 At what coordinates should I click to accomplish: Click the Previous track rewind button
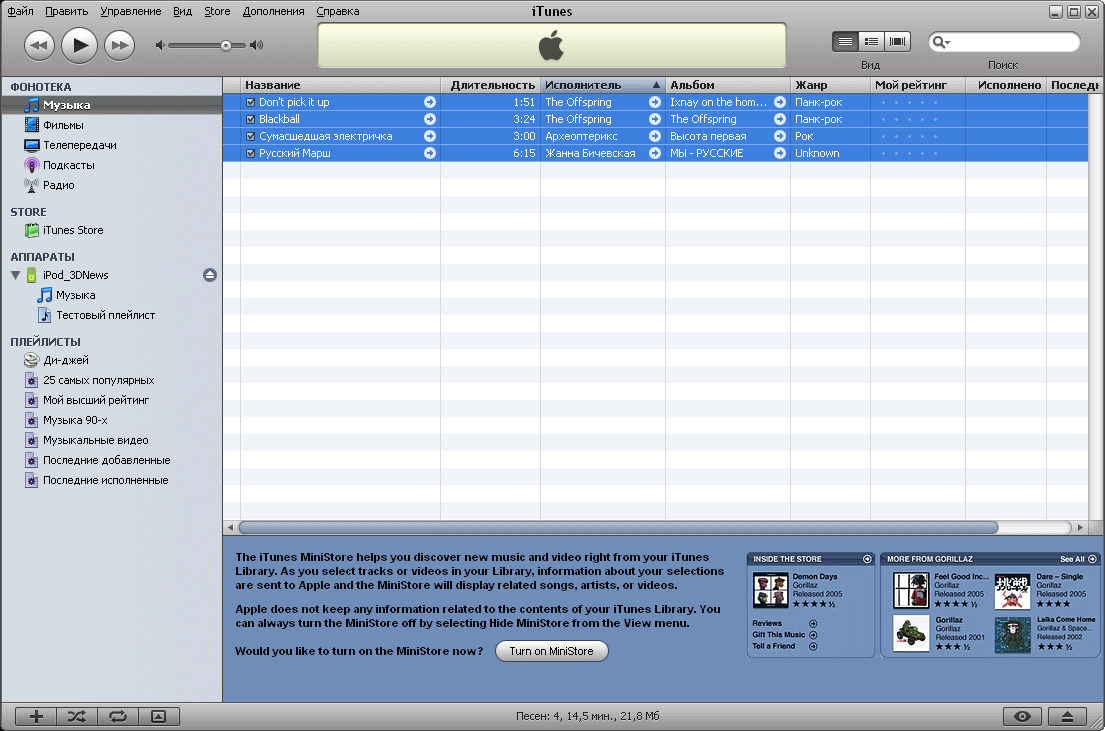[39, 45]
